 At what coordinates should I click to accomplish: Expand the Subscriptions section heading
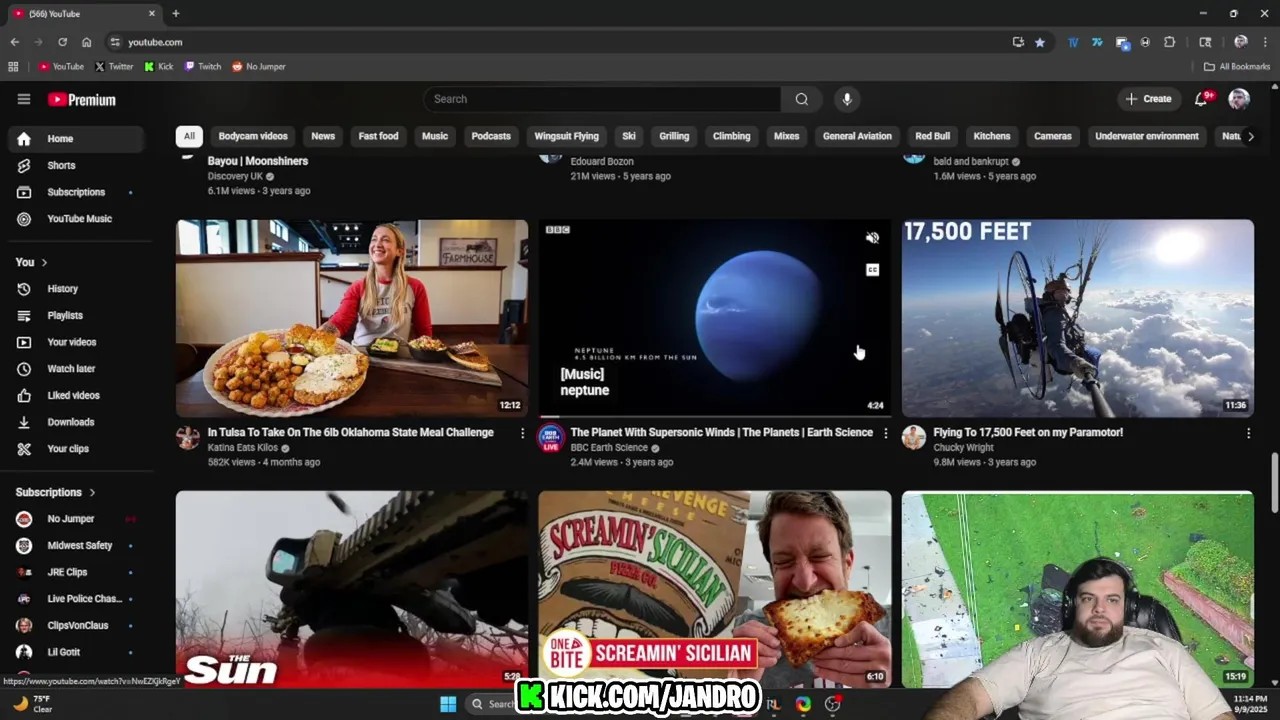(x=55, y=492)
